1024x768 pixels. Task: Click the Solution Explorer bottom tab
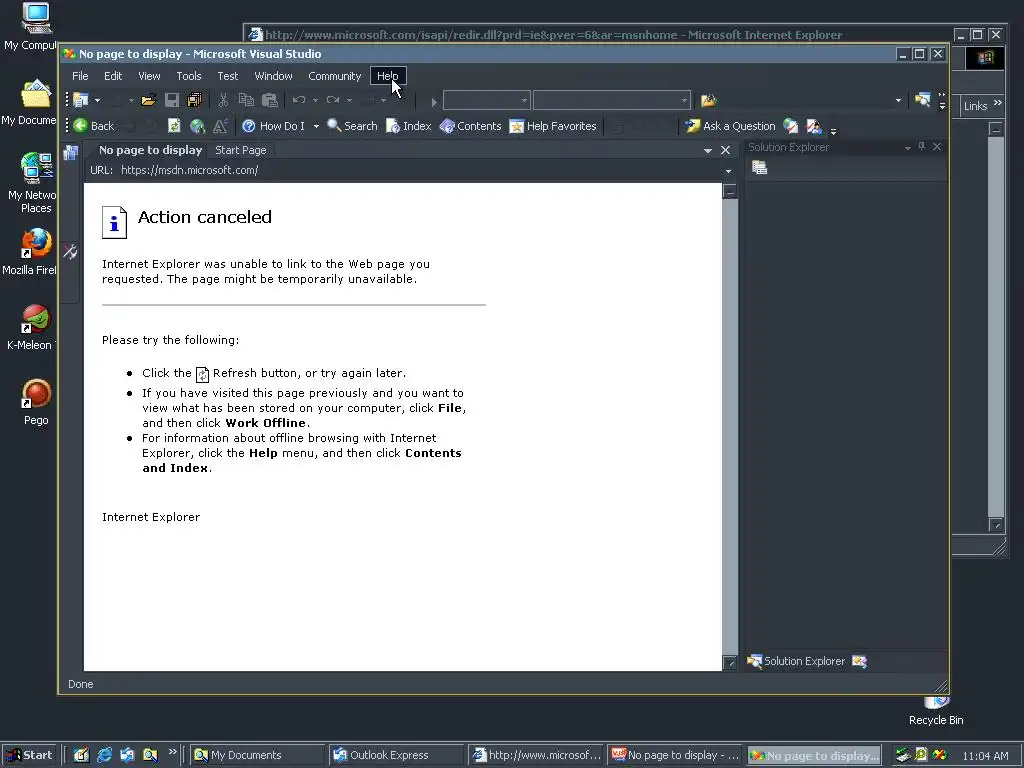(x=796, y=661)
